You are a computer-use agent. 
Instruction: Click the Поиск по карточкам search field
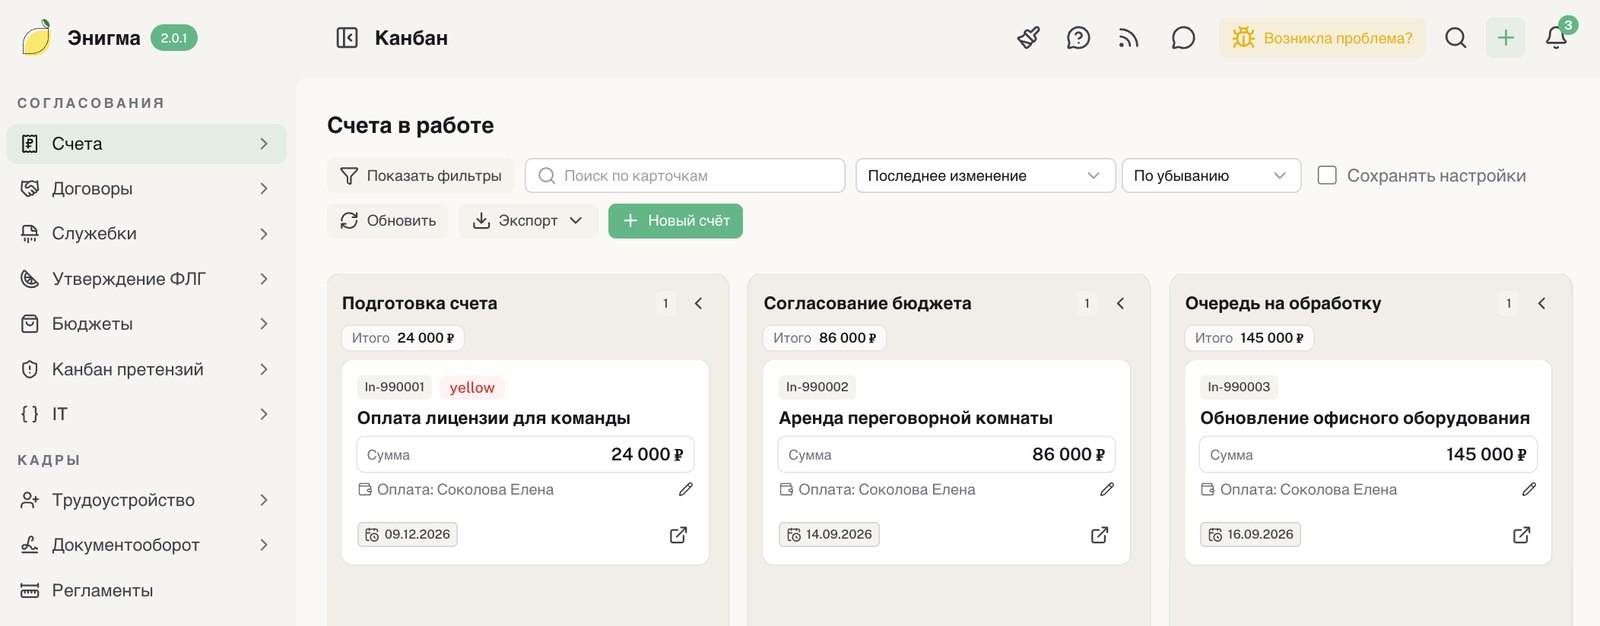pos(685,175)
